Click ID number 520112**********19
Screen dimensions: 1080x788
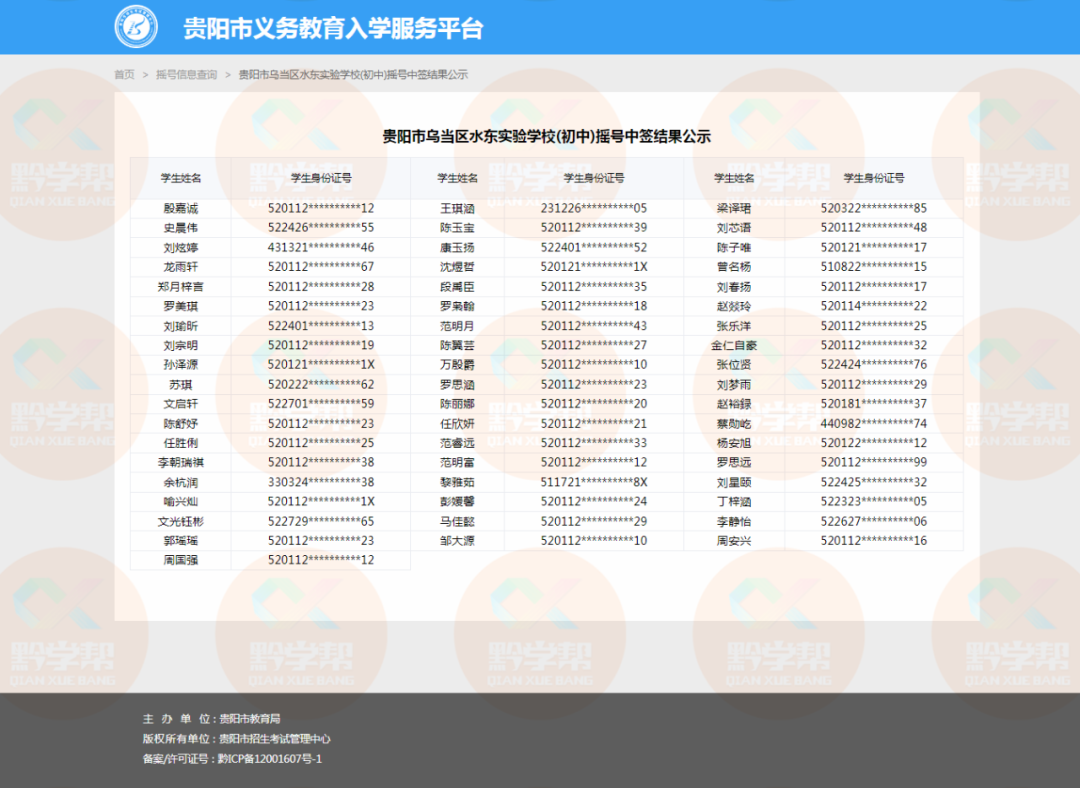(x=321, y=345)
